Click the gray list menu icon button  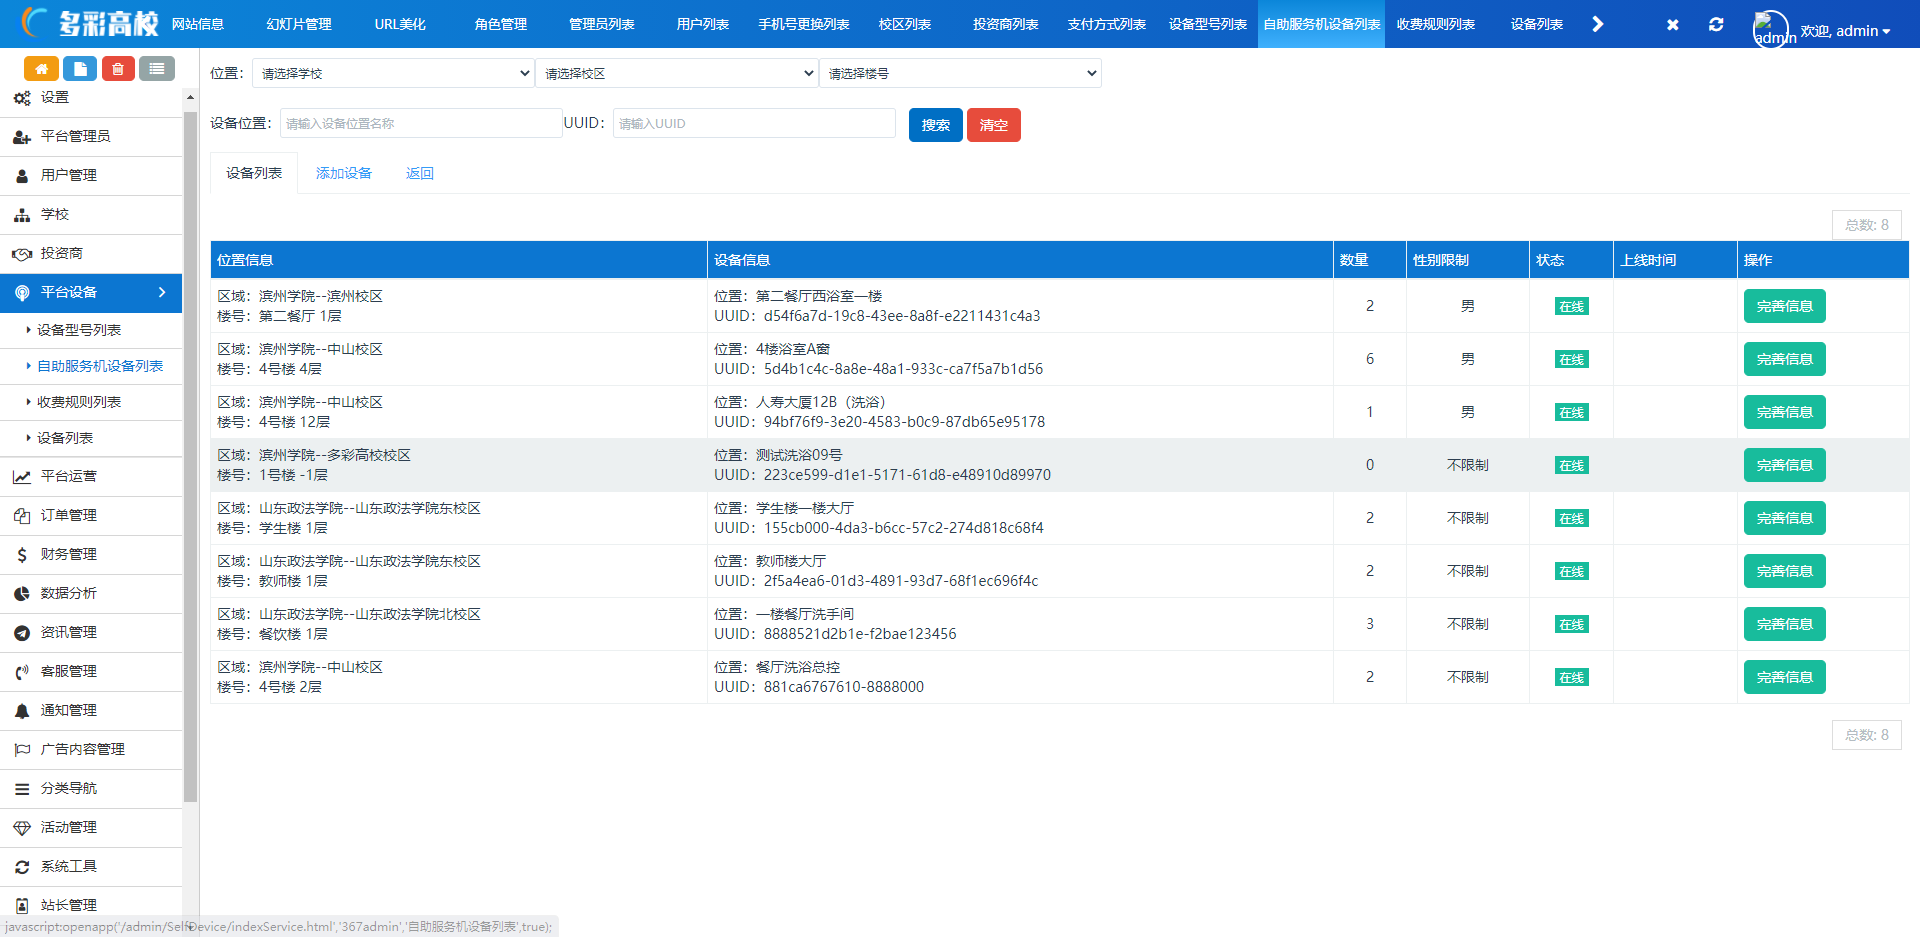(157, 68)
